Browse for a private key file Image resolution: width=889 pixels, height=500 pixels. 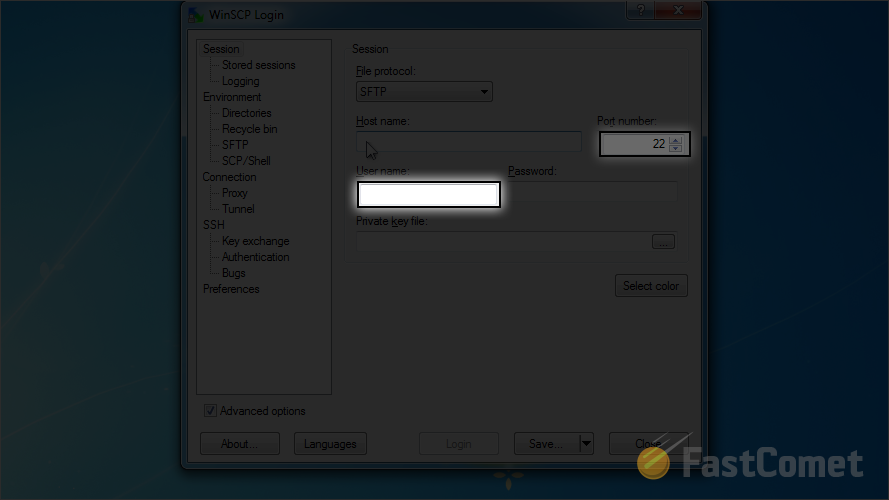[663, 241]
